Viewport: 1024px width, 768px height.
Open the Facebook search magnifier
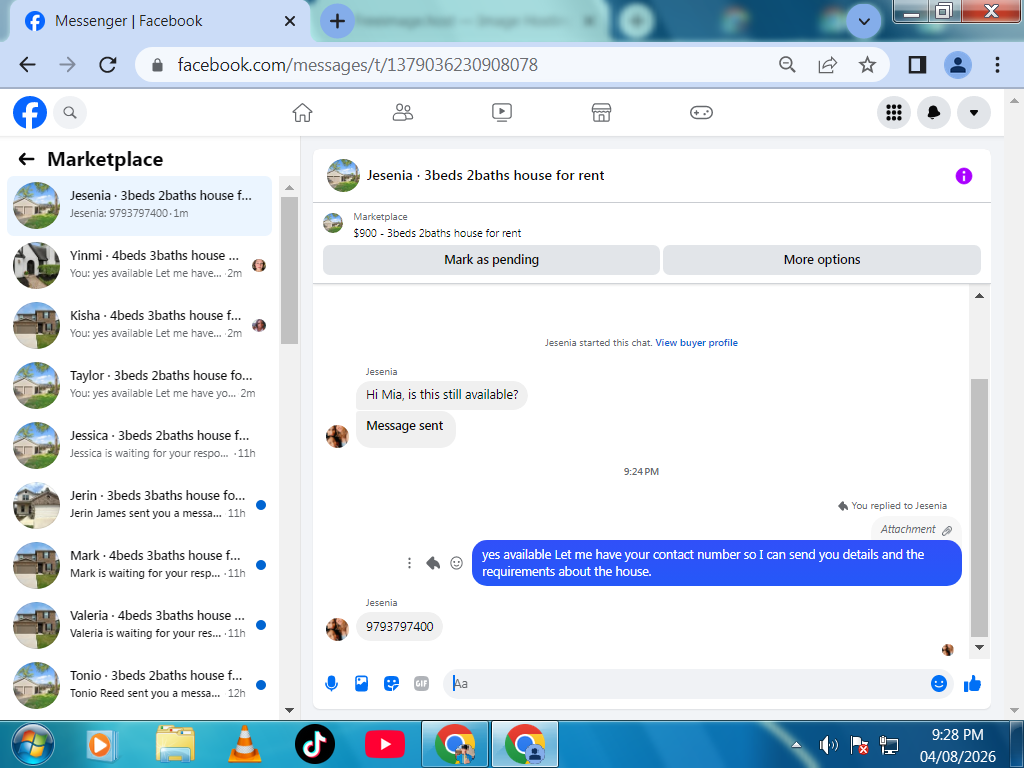(x=70, y=112)
